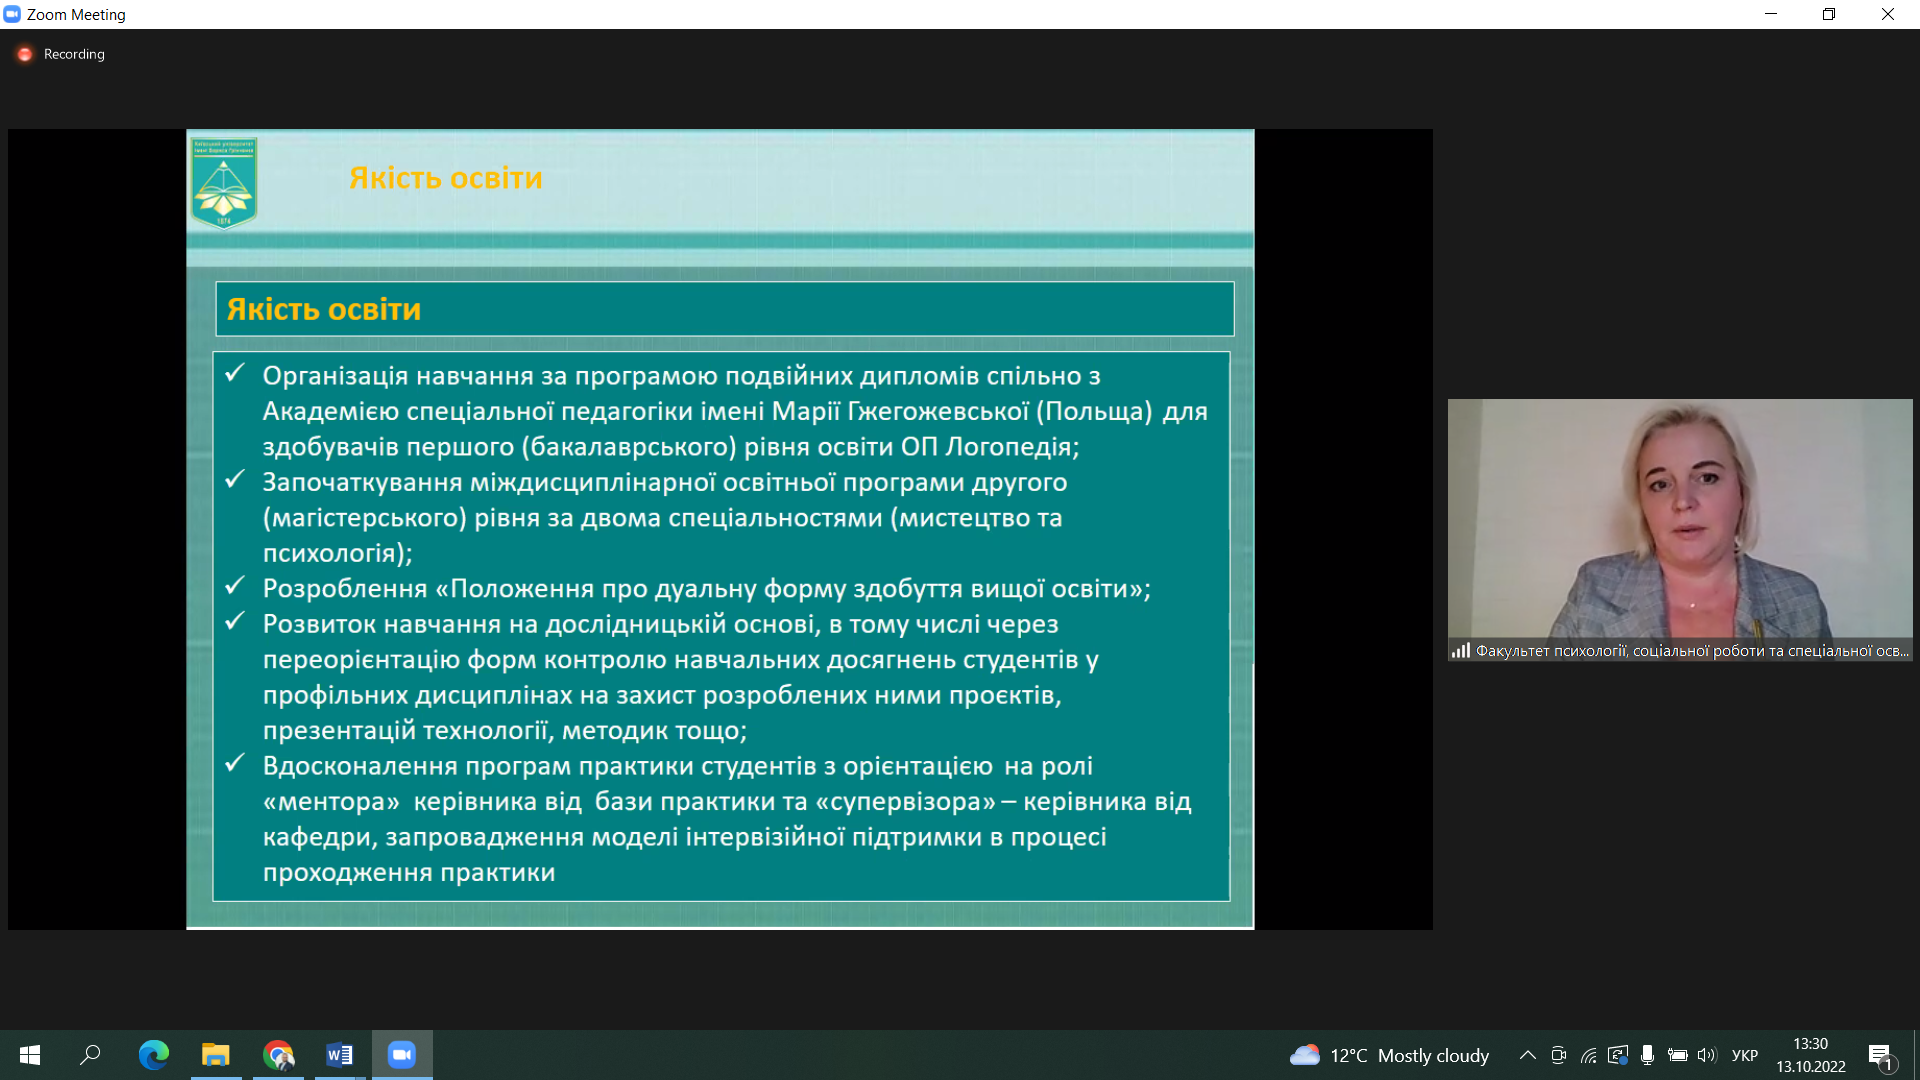Expand hidden system tray icons chevron
Image resolution: width=1920 pixels, height=1080 pixels.
[1527, 1055]
